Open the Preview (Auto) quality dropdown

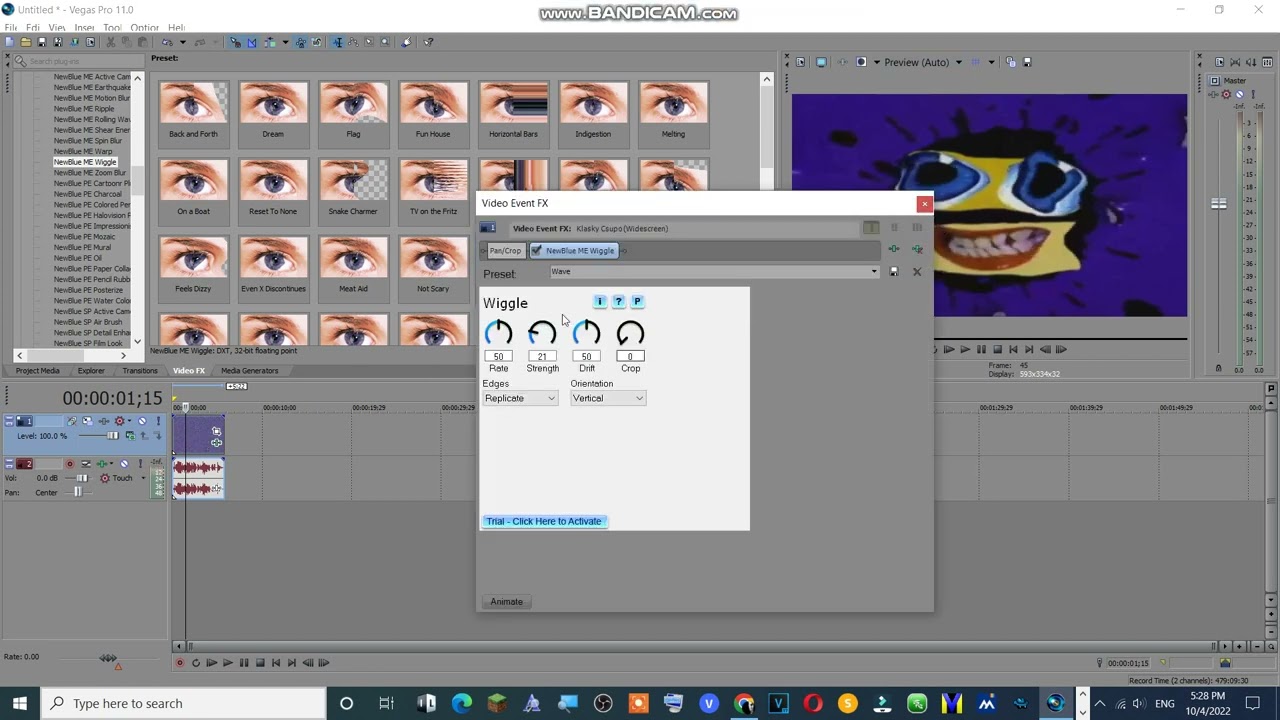pyautogui.click(x=958, y=62)
